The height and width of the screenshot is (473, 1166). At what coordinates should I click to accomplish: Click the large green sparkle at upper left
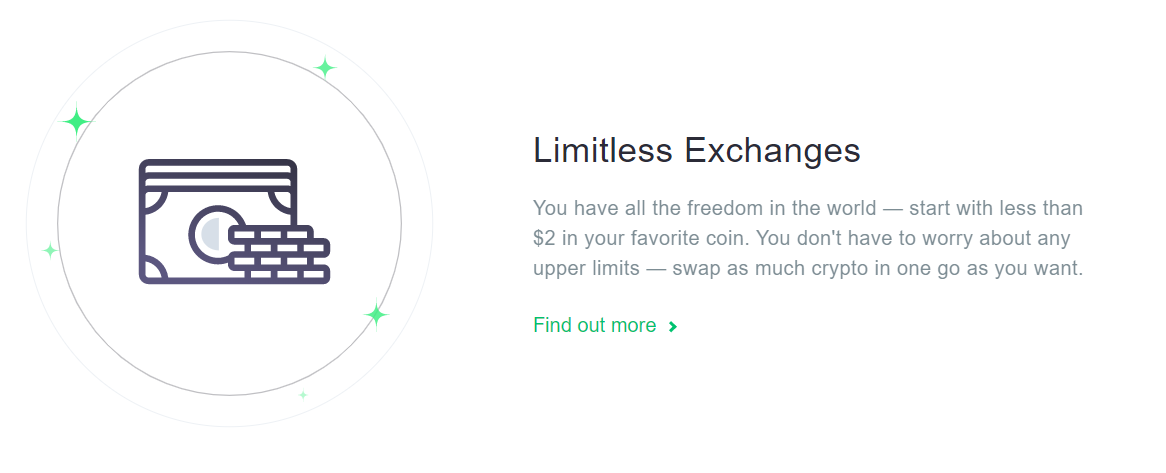click(76, 121)
